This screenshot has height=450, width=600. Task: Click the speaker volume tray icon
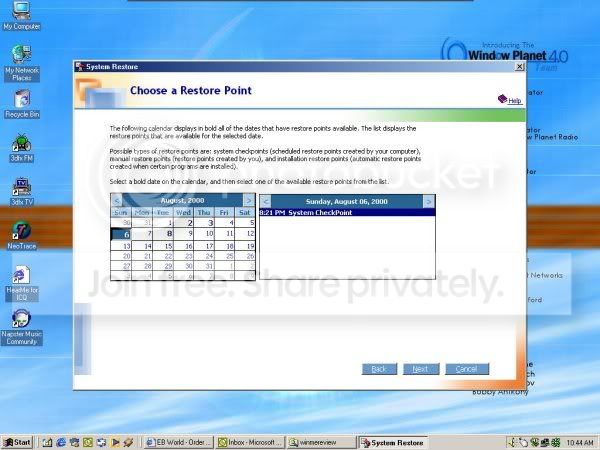[512, 442]
